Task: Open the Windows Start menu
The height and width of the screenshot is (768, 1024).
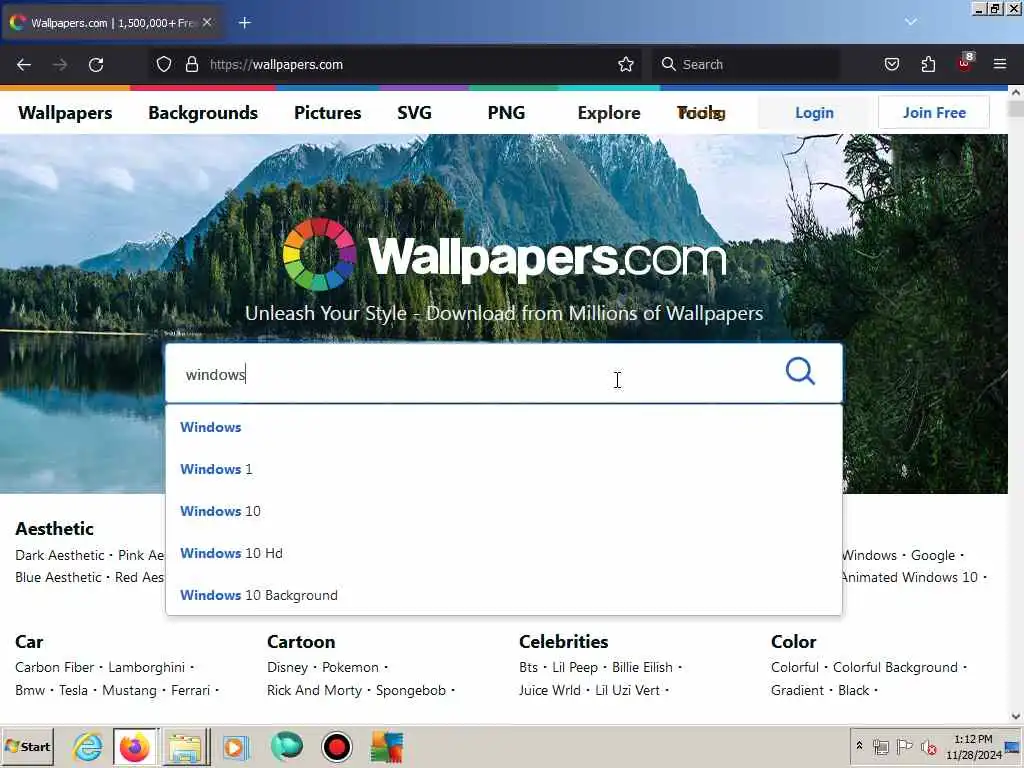Action: coord(27,746)
